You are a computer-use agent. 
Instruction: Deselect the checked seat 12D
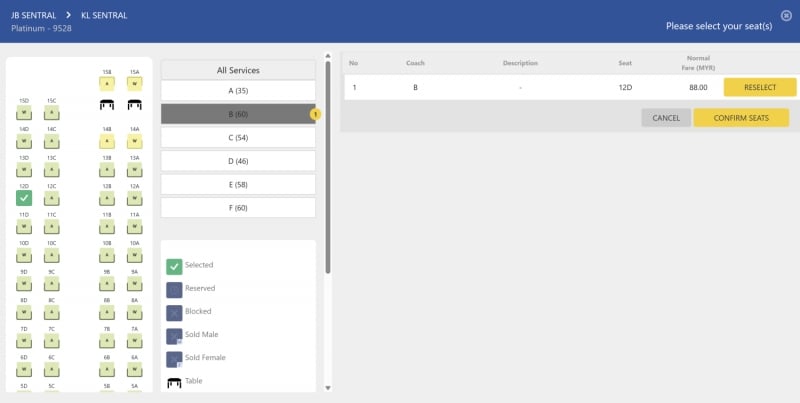[x=24, y=198]
